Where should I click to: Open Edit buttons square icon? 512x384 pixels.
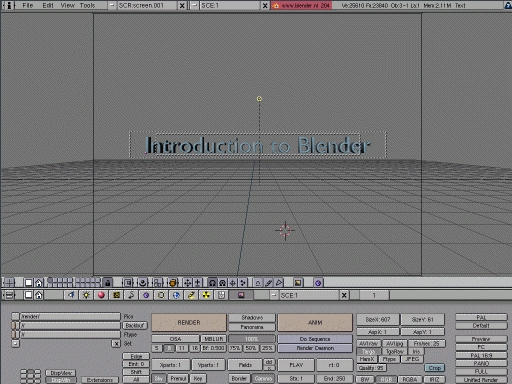161,295
